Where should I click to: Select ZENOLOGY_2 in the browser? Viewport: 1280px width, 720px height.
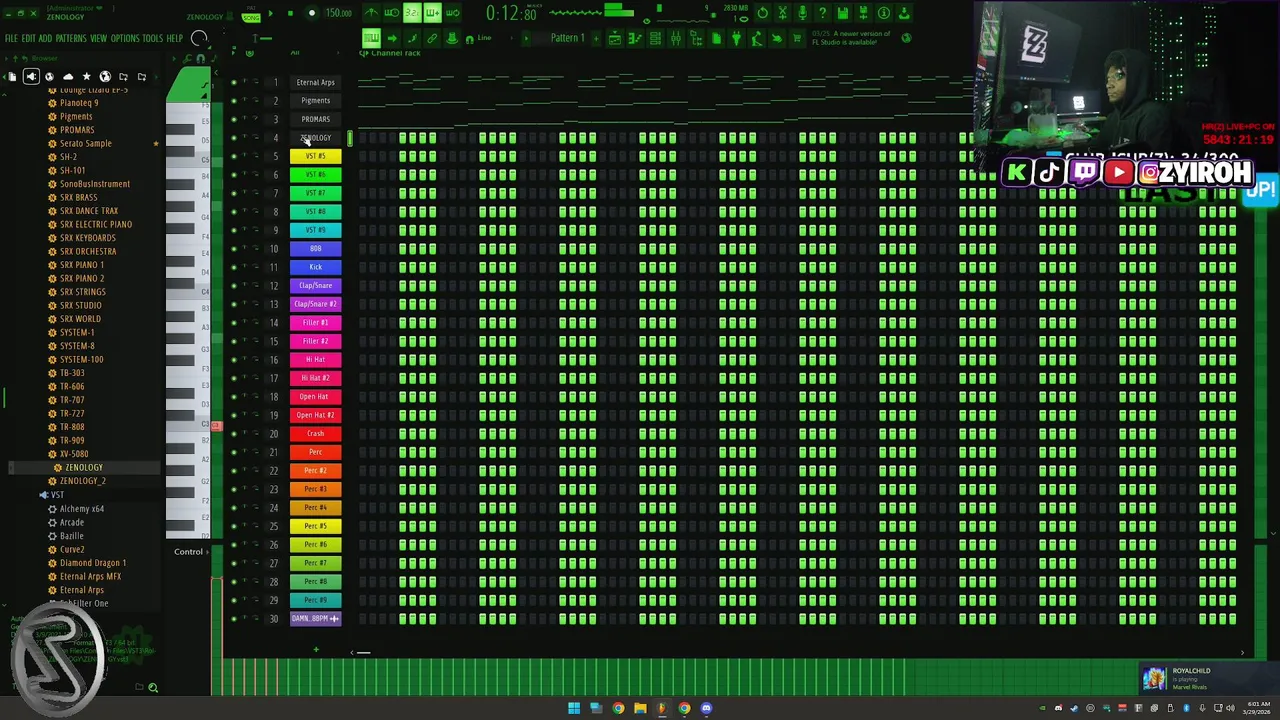tap(82, 481)
